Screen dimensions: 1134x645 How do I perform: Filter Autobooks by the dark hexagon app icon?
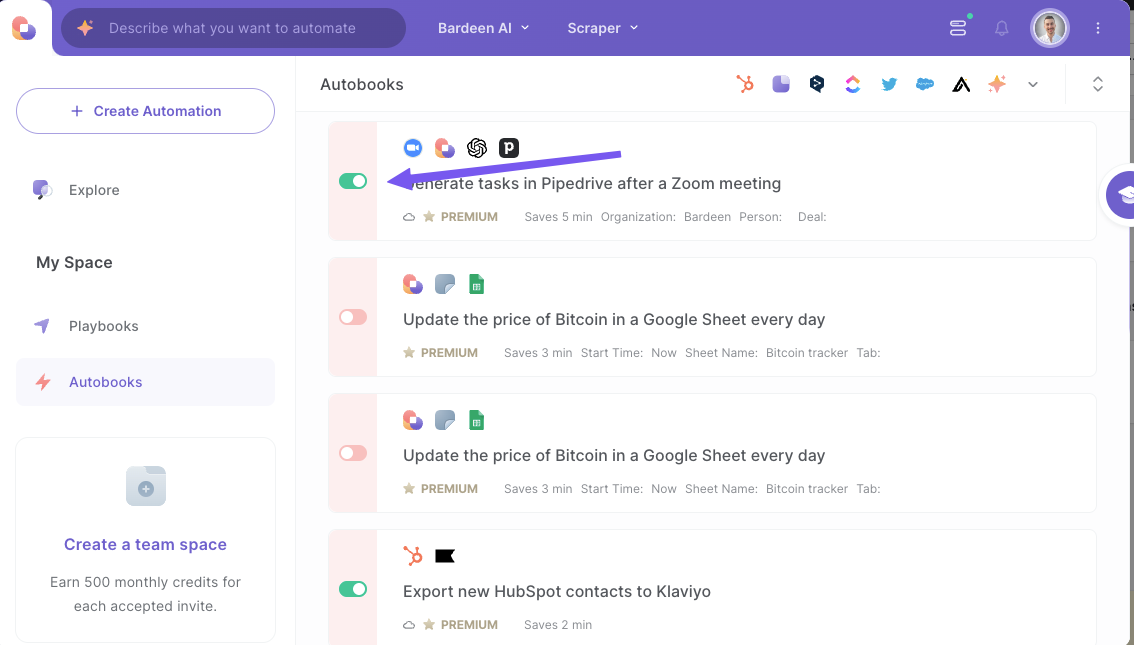tap(817, 84)
